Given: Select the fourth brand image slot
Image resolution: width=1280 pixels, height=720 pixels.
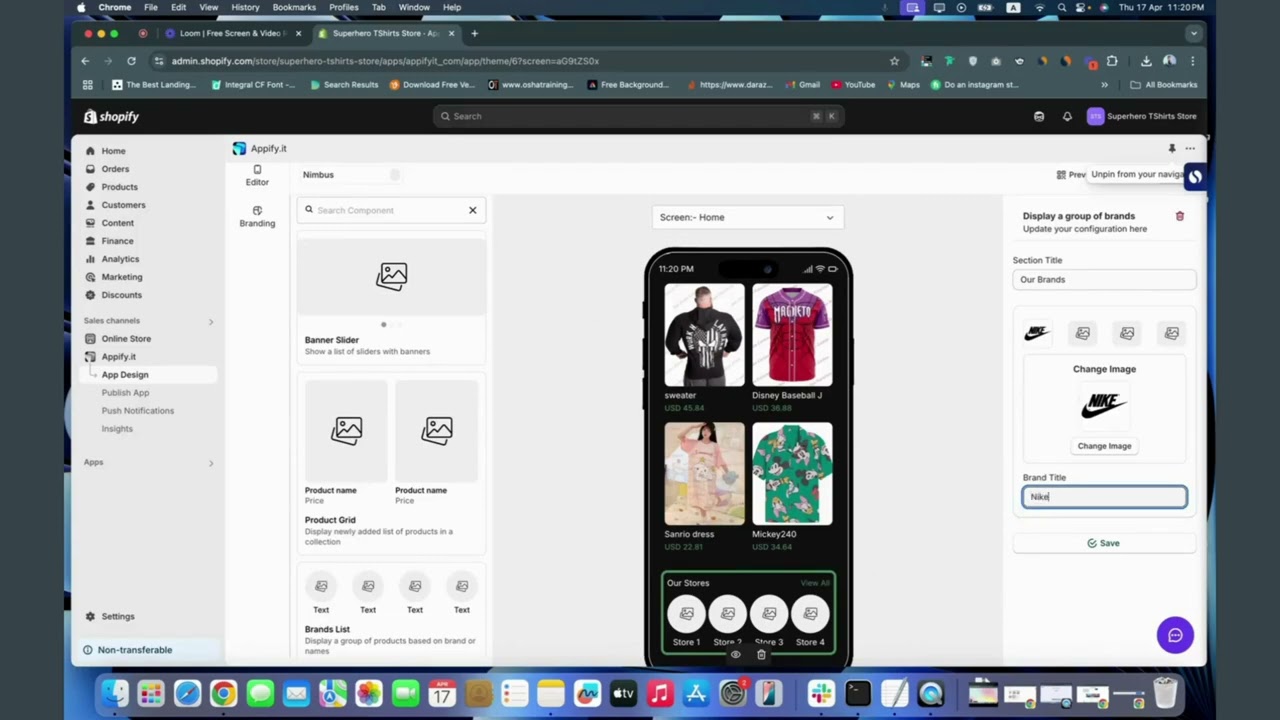Looking at the screenshot, I should 1172,333.
